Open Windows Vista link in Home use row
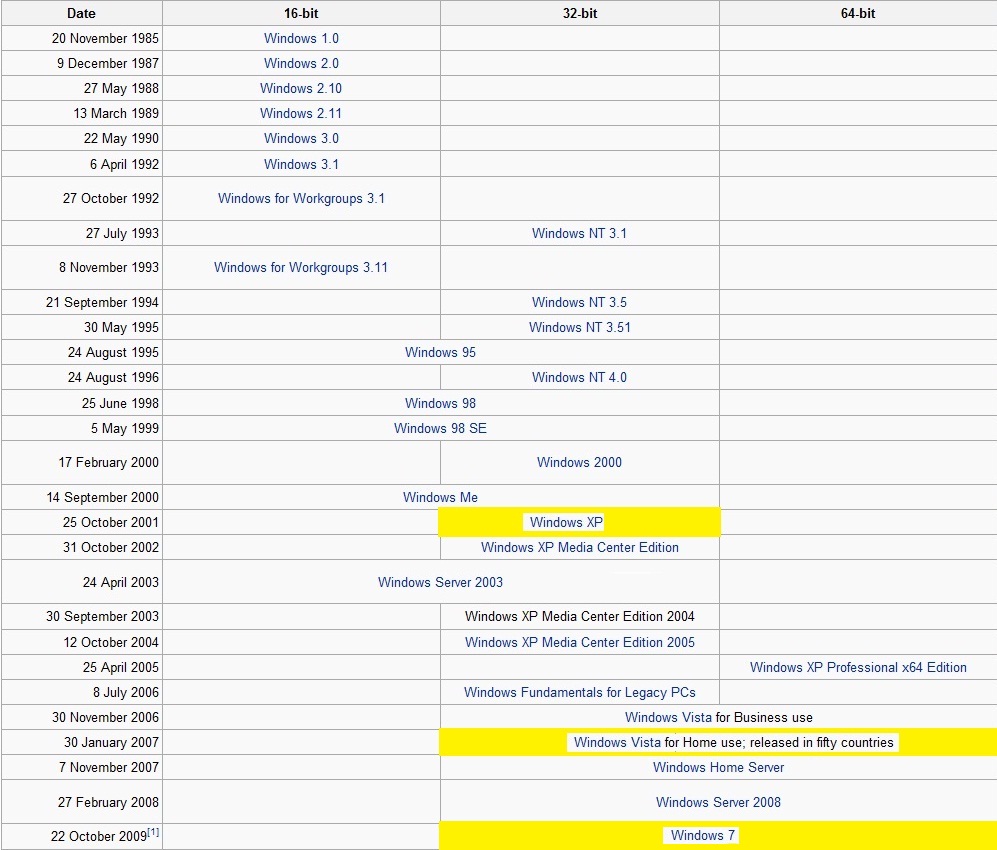 tap(617, 742)
